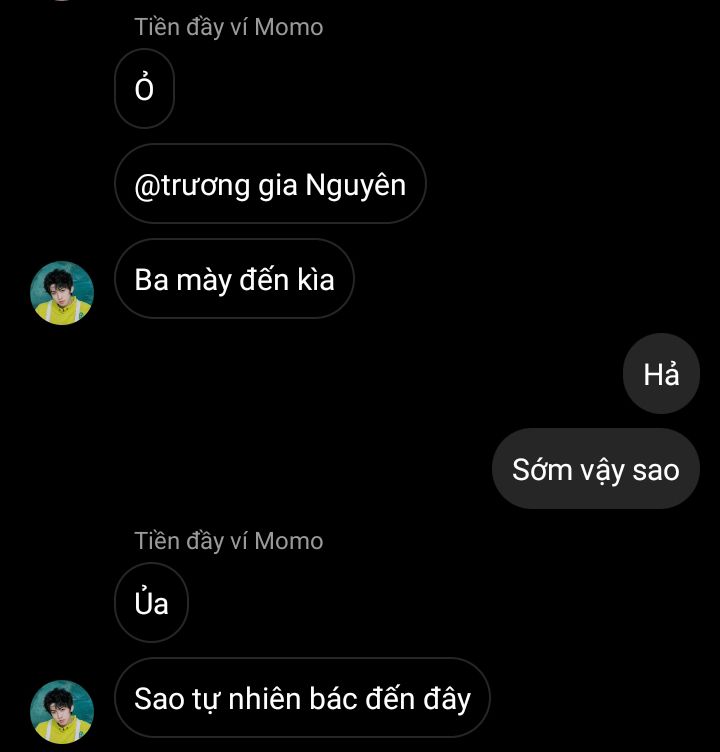Click the word "Momo" in the lower sender label
720x752 pixels.
(289, 541)
